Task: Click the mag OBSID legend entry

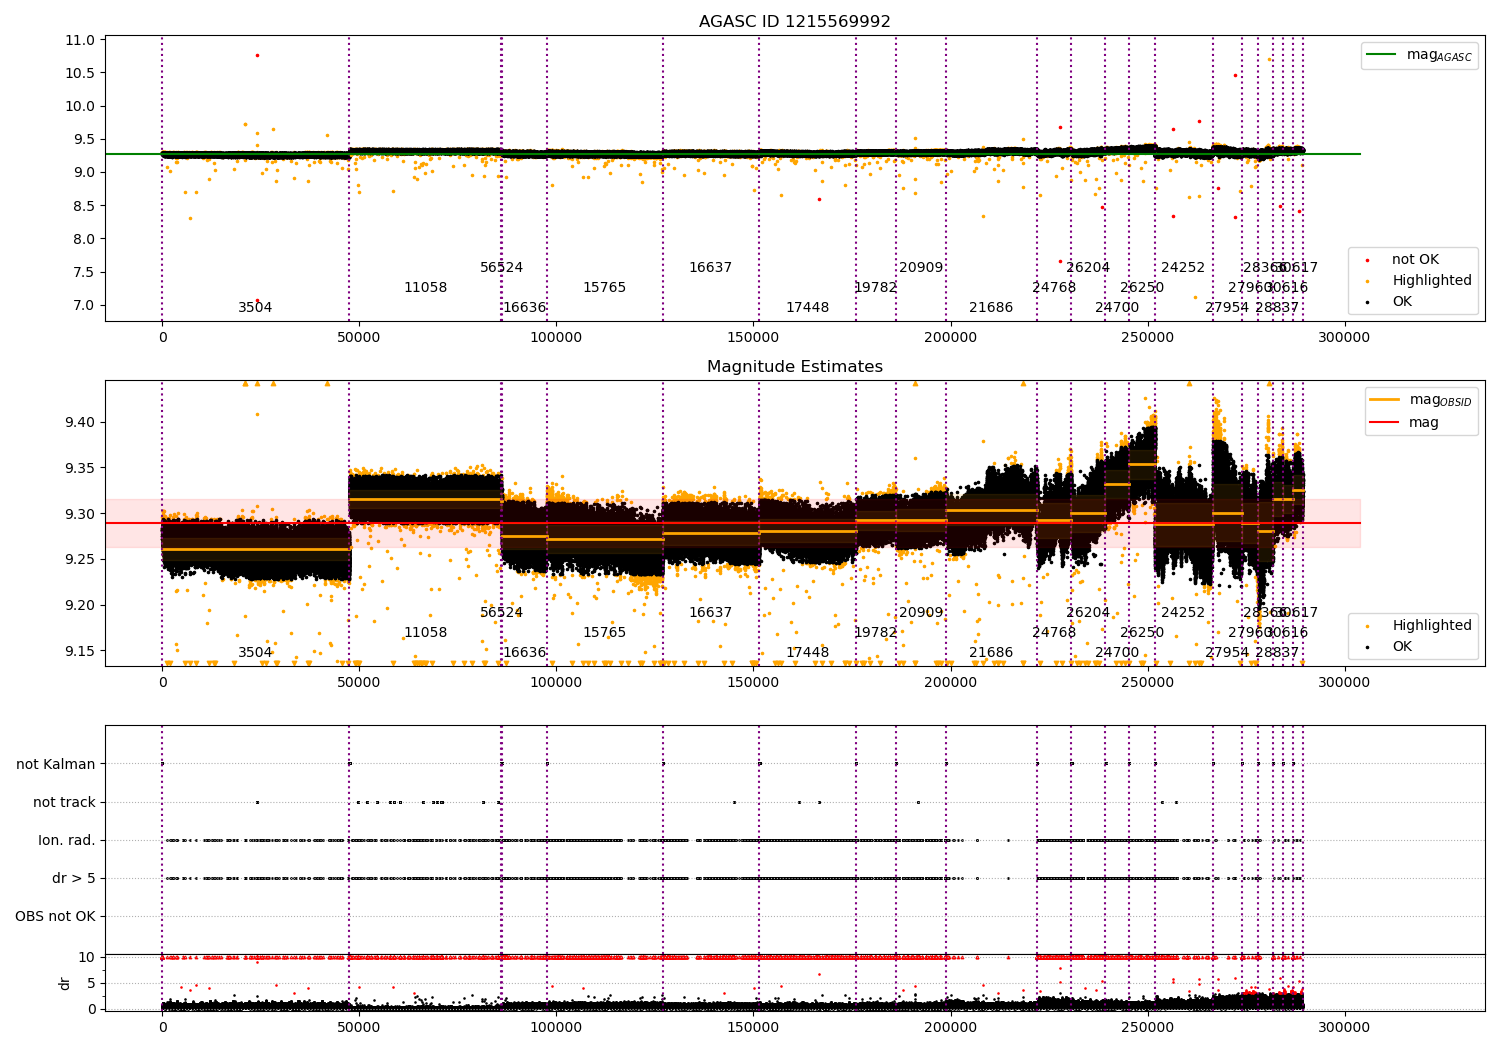Action: point(1420,400)
